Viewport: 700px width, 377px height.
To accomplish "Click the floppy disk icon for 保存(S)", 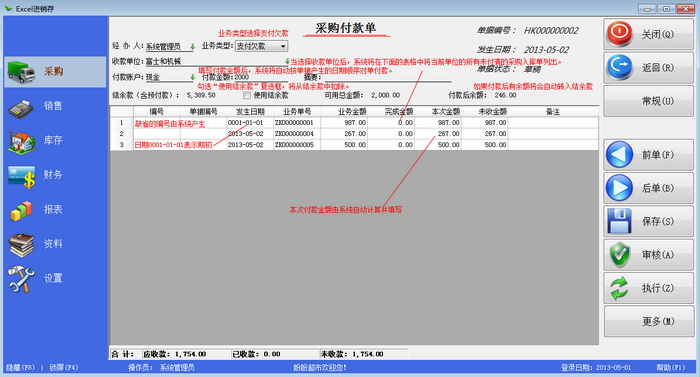I will coord(619,221).
